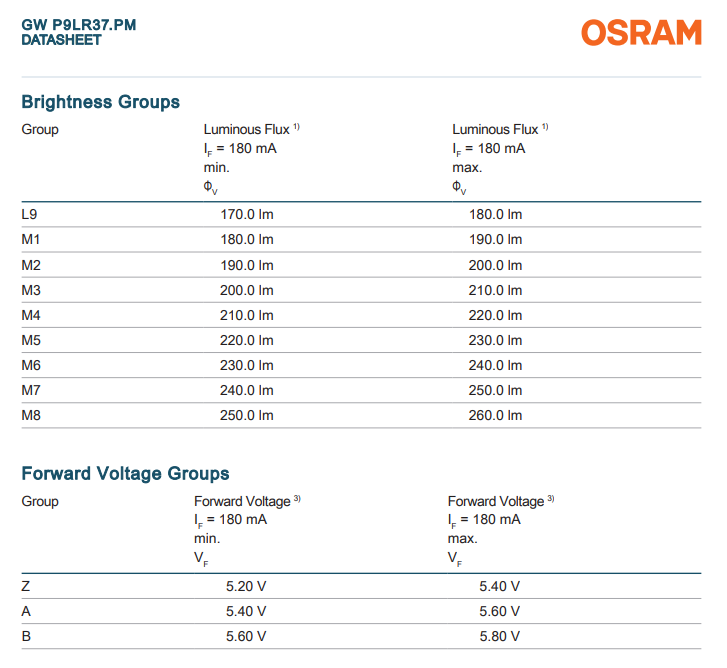
Task: Click the M1 group label
Action: point(31,239)
